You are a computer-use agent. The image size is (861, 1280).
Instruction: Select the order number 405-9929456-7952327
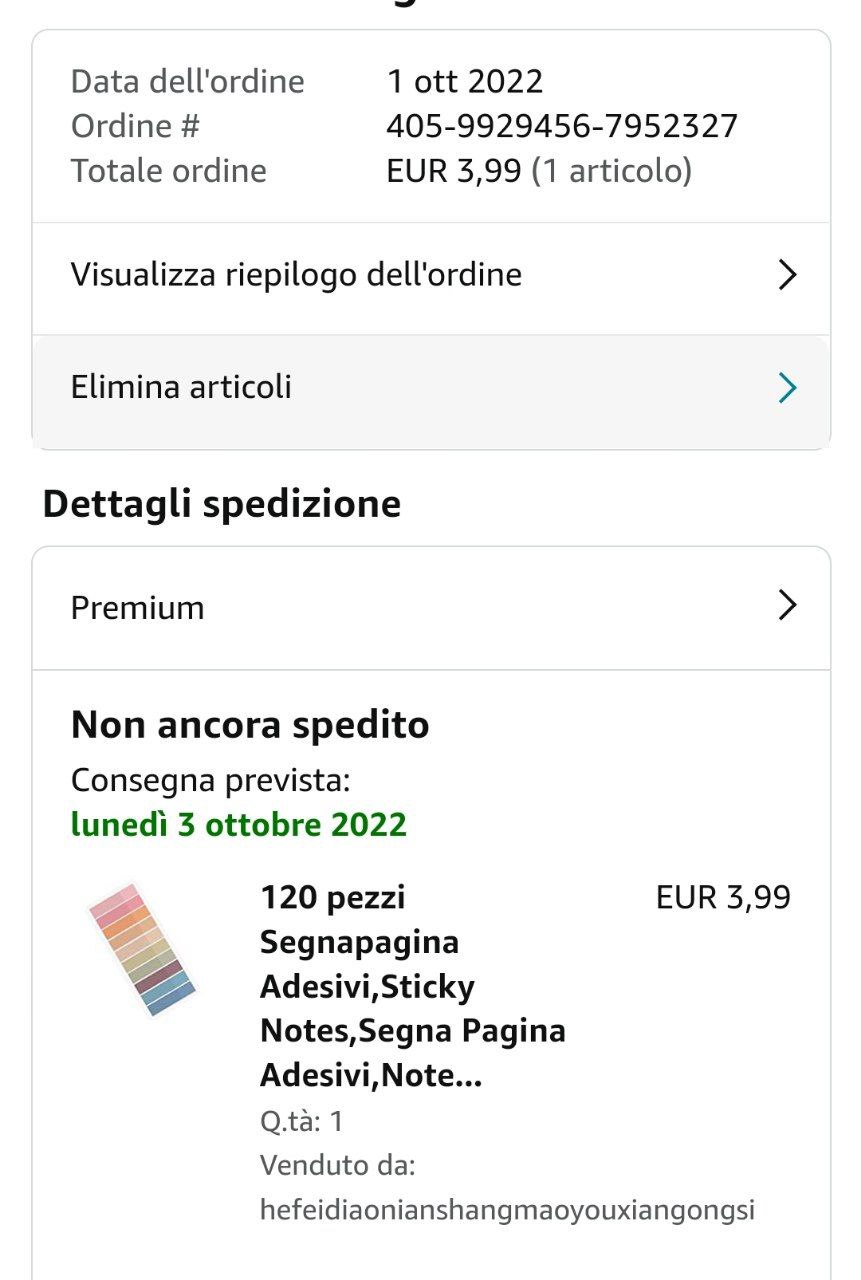(x=562, y=126)
